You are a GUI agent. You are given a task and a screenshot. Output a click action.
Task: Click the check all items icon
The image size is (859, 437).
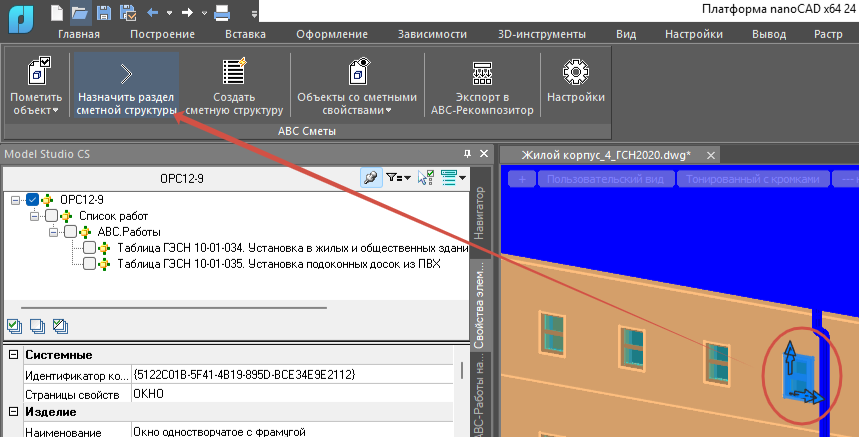point(14,326)
